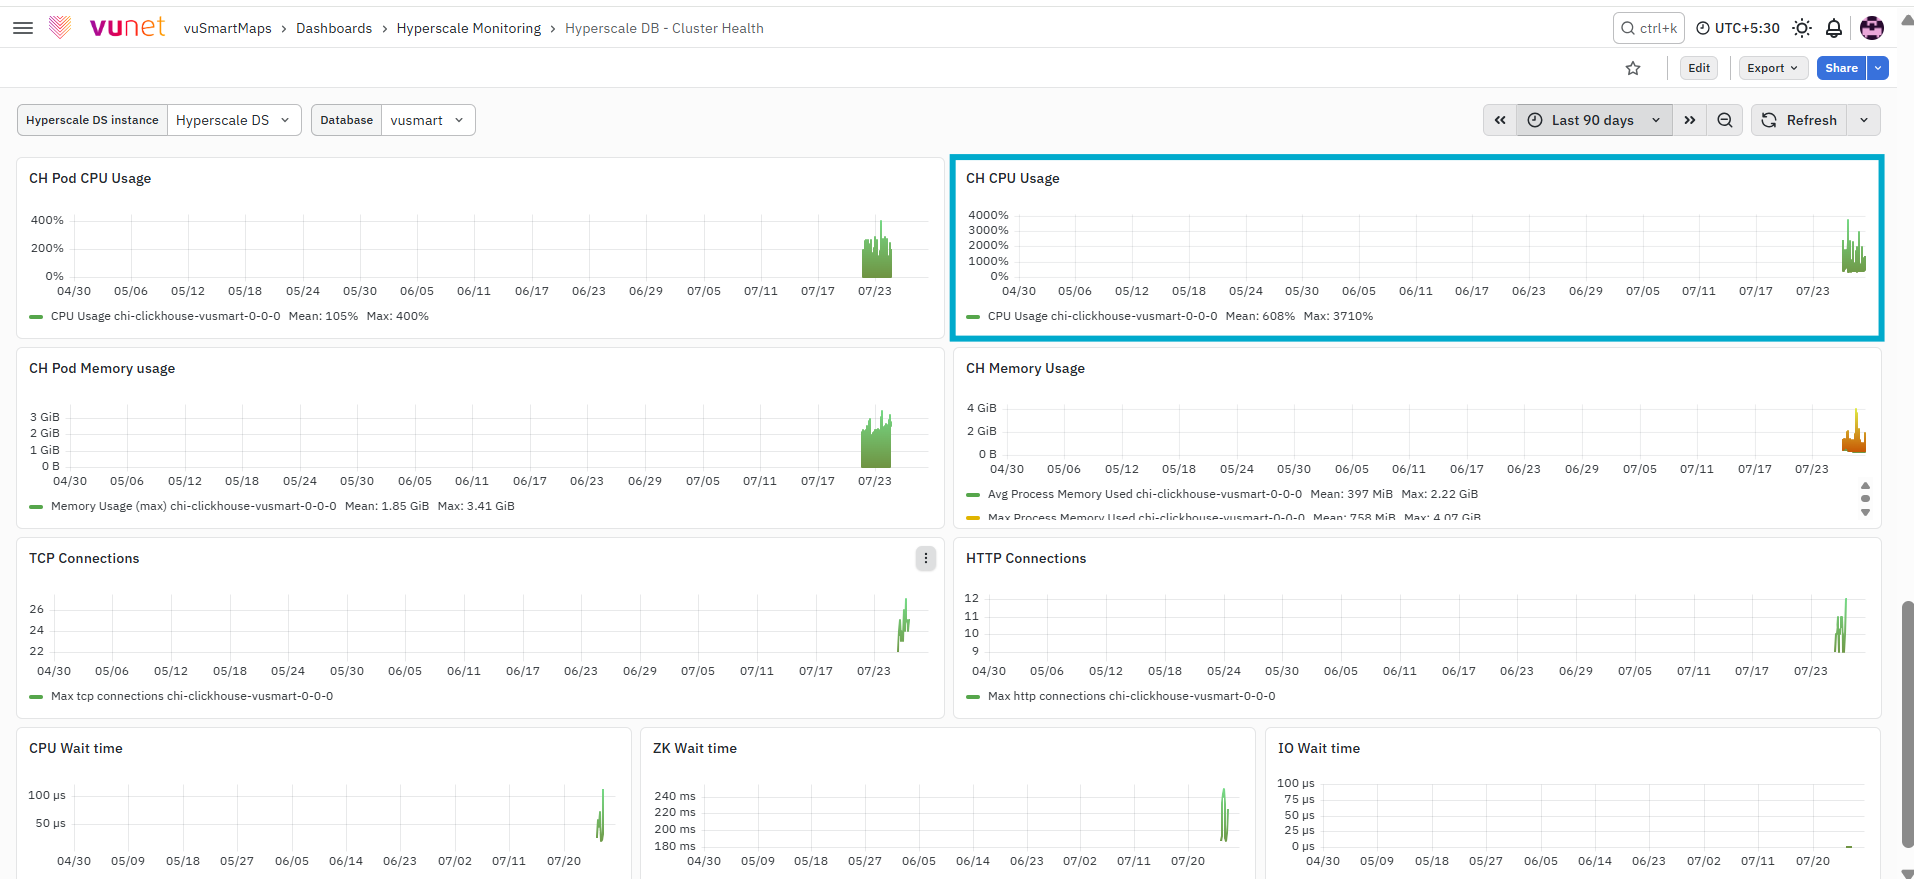Expand the Refresh interval dropdown arrow
Image resolution: width=1914 pixels, height=879 pixels.
click(x=1864, y=120)
